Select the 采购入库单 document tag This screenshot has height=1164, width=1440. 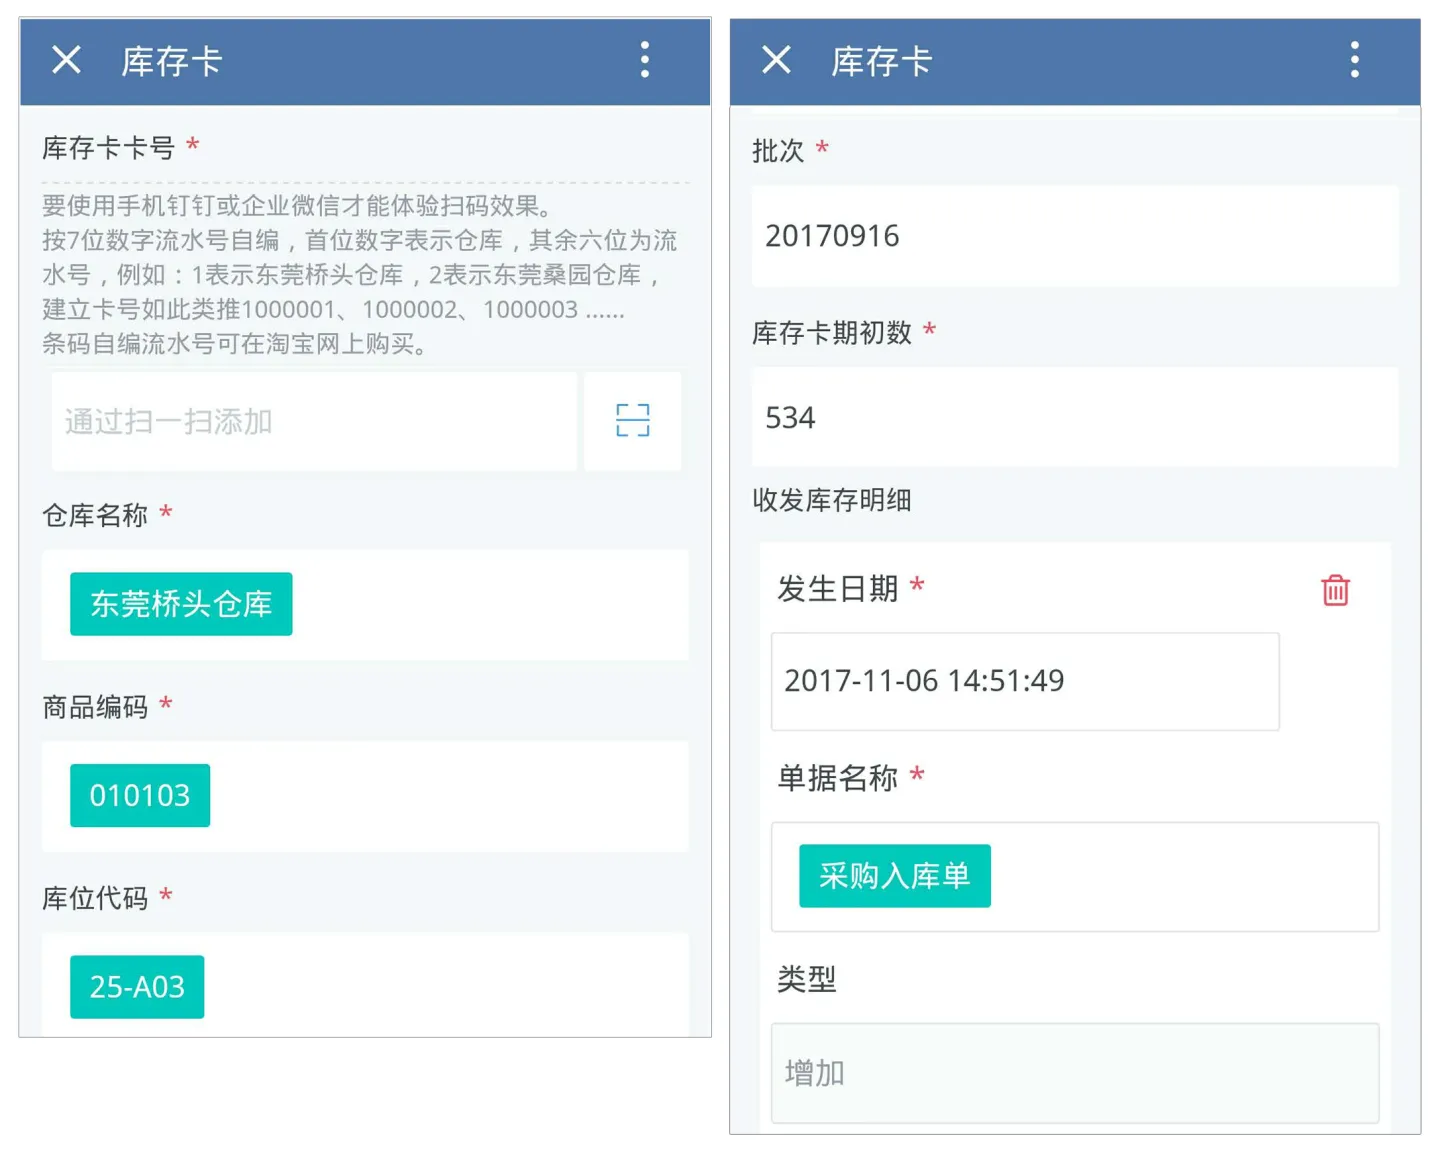894,876
